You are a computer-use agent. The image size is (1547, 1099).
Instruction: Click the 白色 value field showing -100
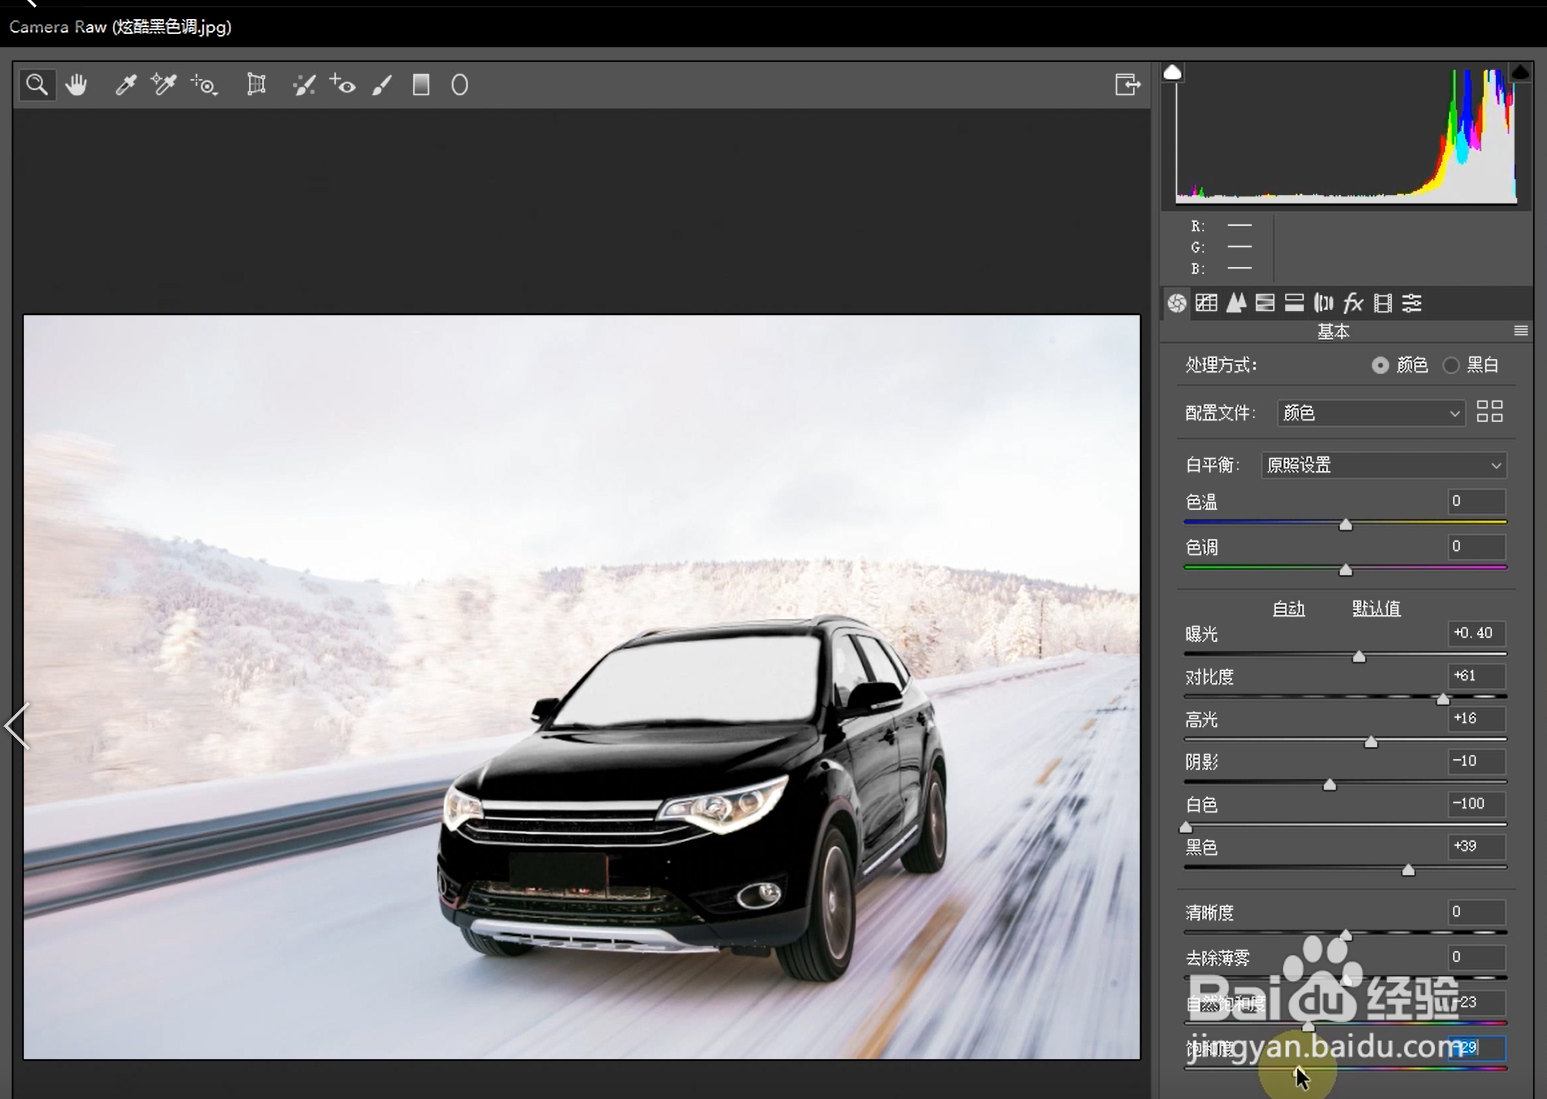[x=1477, y=804]
